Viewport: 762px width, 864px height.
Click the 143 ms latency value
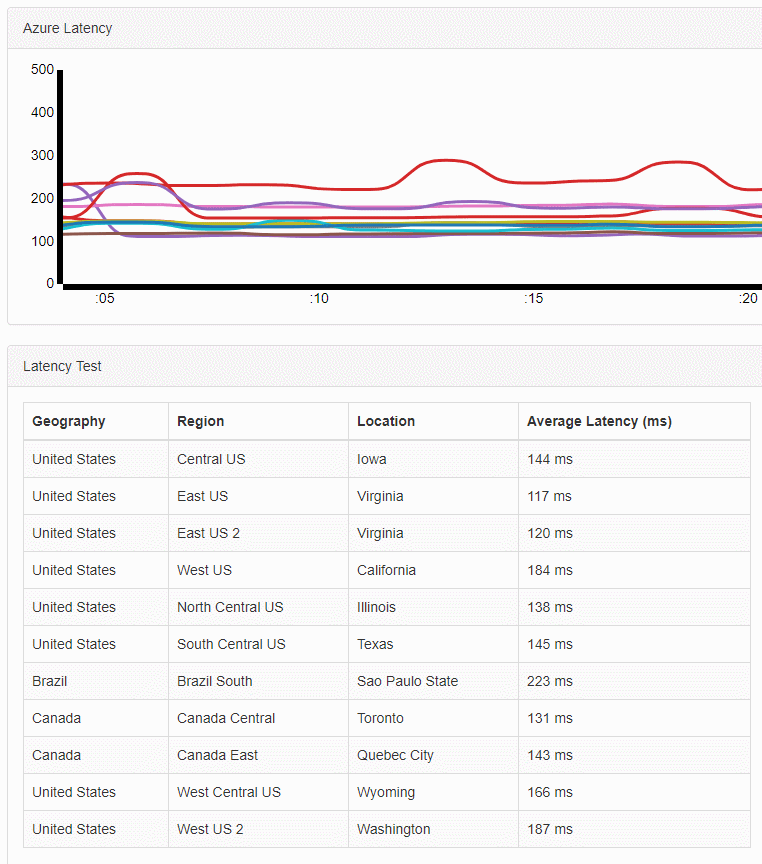[x=550, y=755]
